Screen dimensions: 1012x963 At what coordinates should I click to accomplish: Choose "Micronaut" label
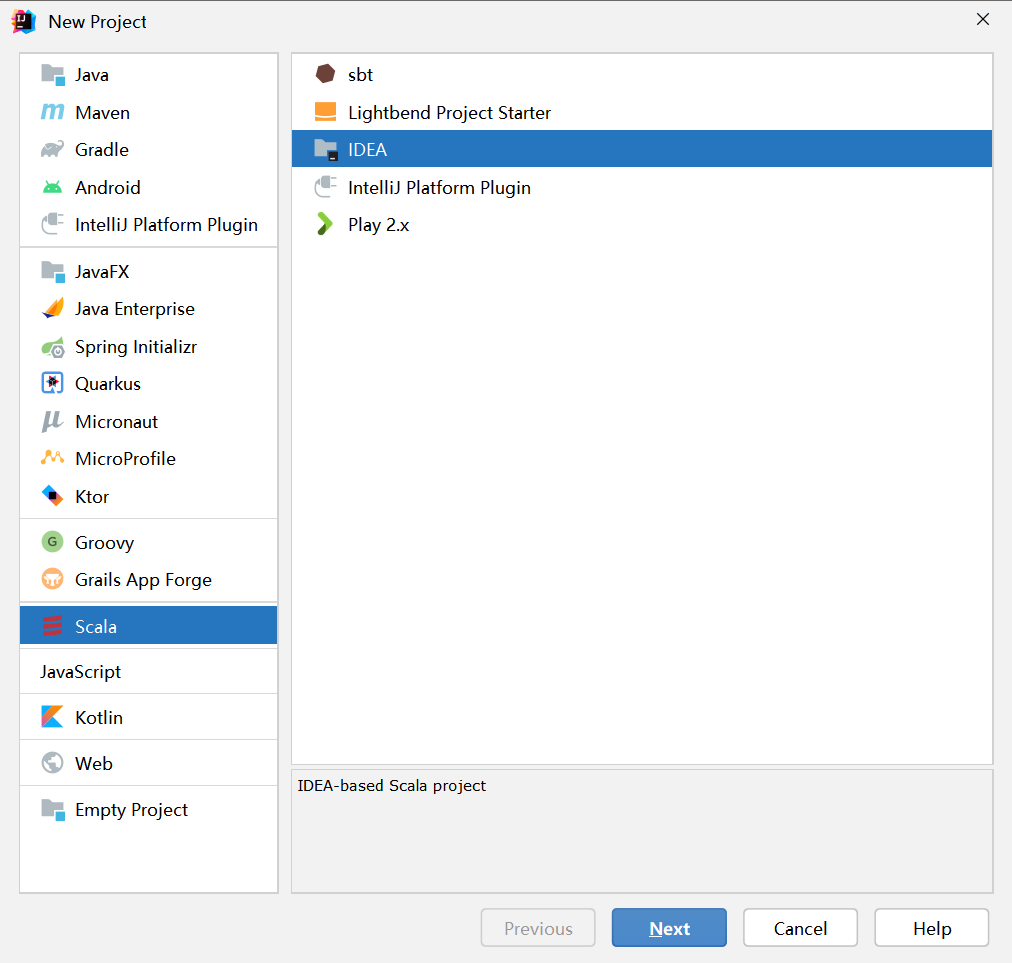pos(117,422)
